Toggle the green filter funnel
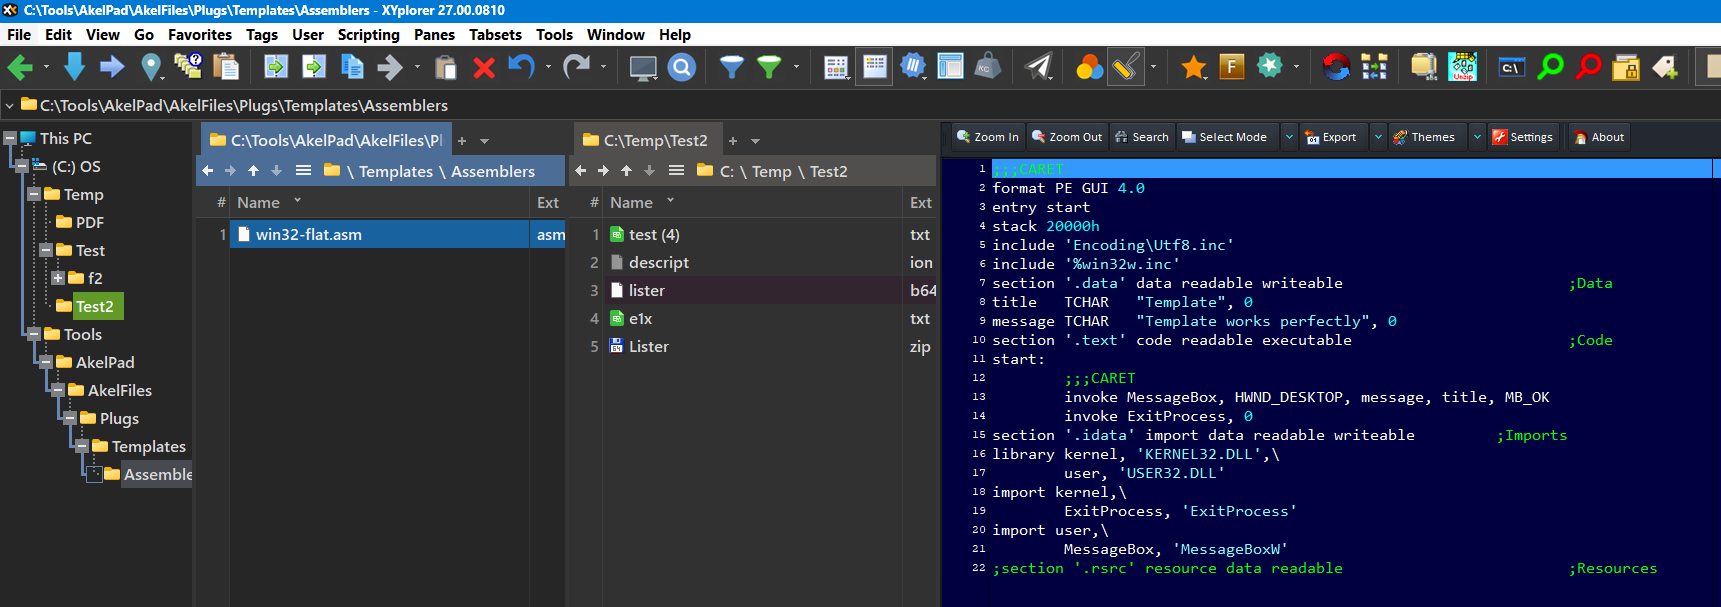 tap(769, 67)
